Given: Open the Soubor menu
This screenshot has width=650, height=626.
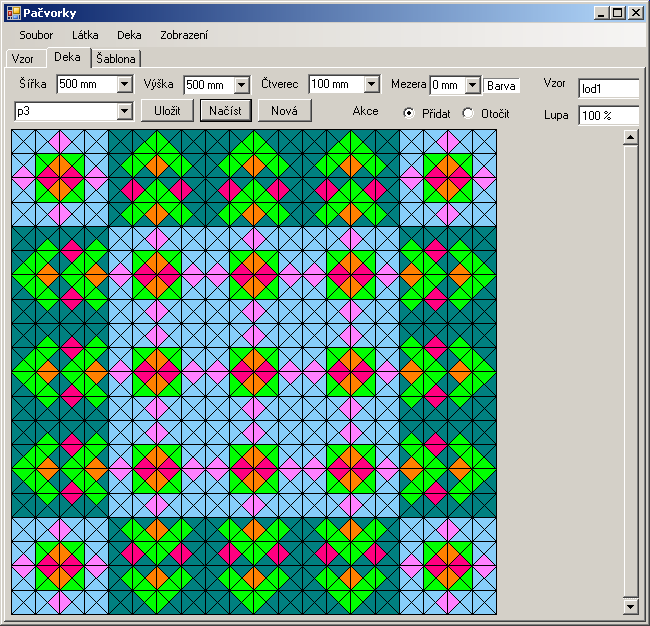Looking at the screenshot, I should (36, 35).
